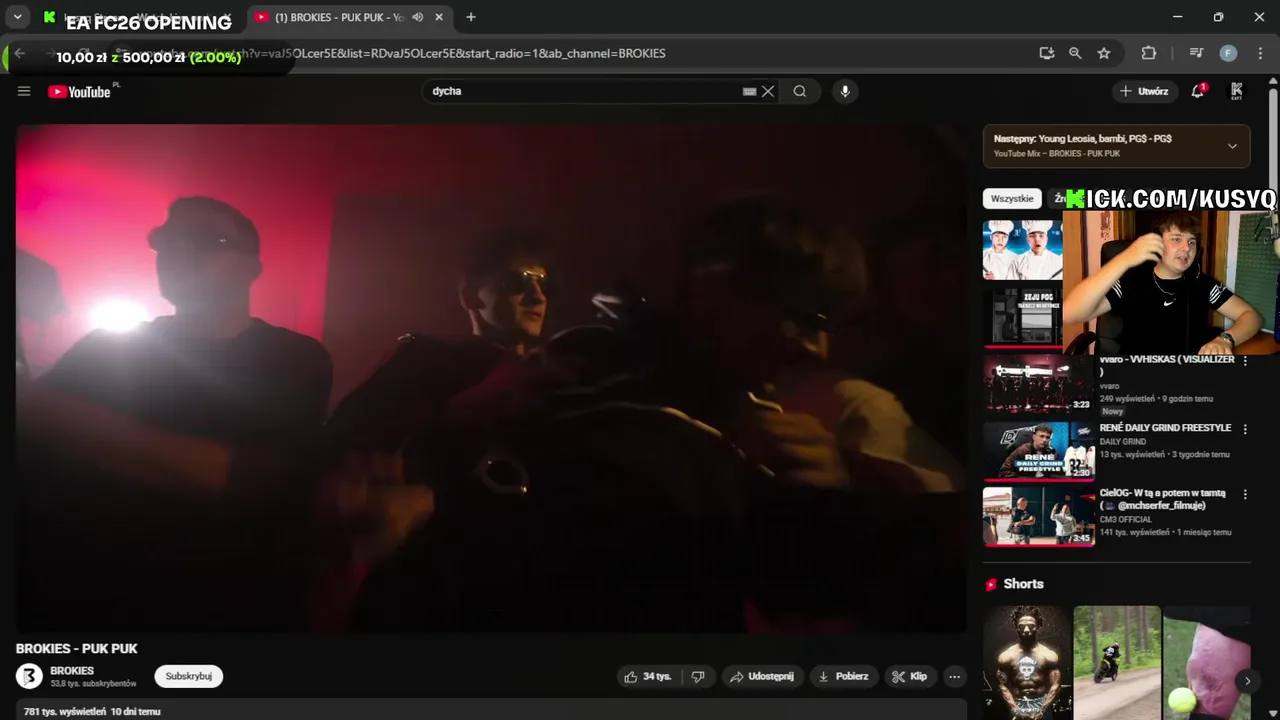Viewport: 1280px width, 720px height.
Task: Submit search with magnifier button
Action: [x=800, y=91]
